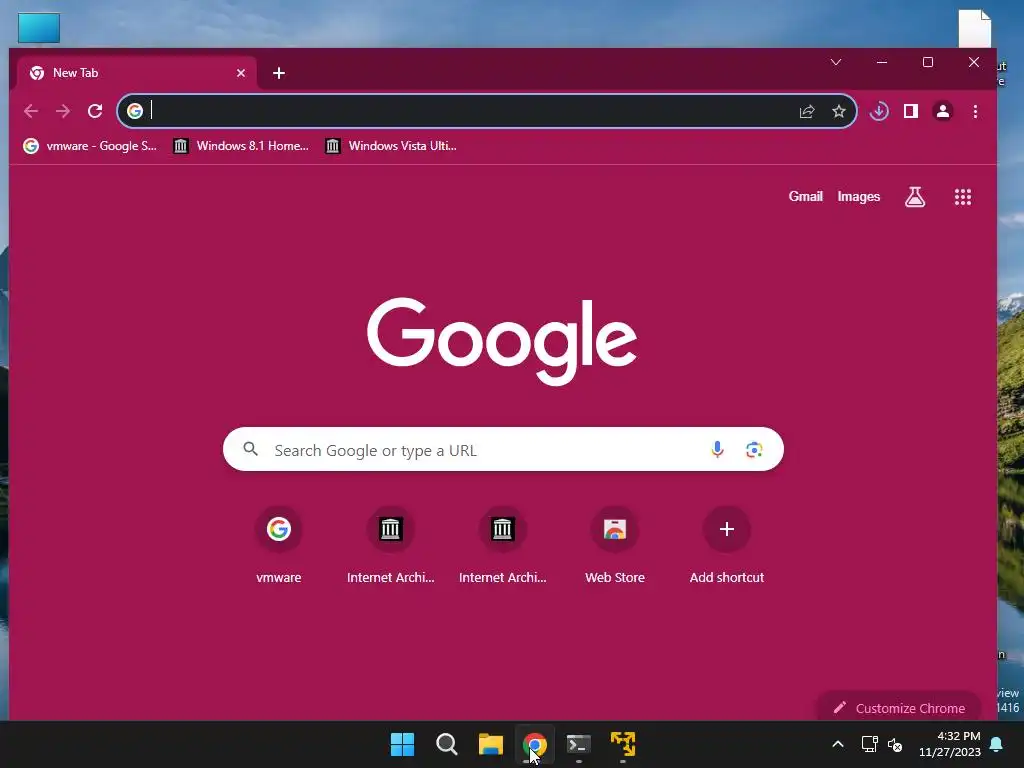Open the Windows Vista Ultimate bookmark

pos(391,146)
